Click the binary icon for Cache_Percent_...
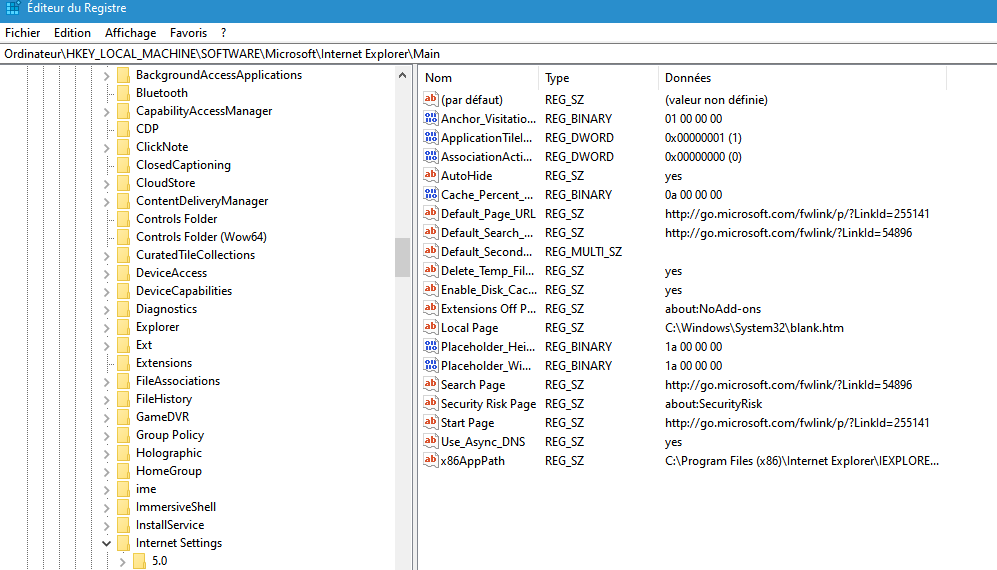This screenshot has height=570, width=997. [430, 195]
